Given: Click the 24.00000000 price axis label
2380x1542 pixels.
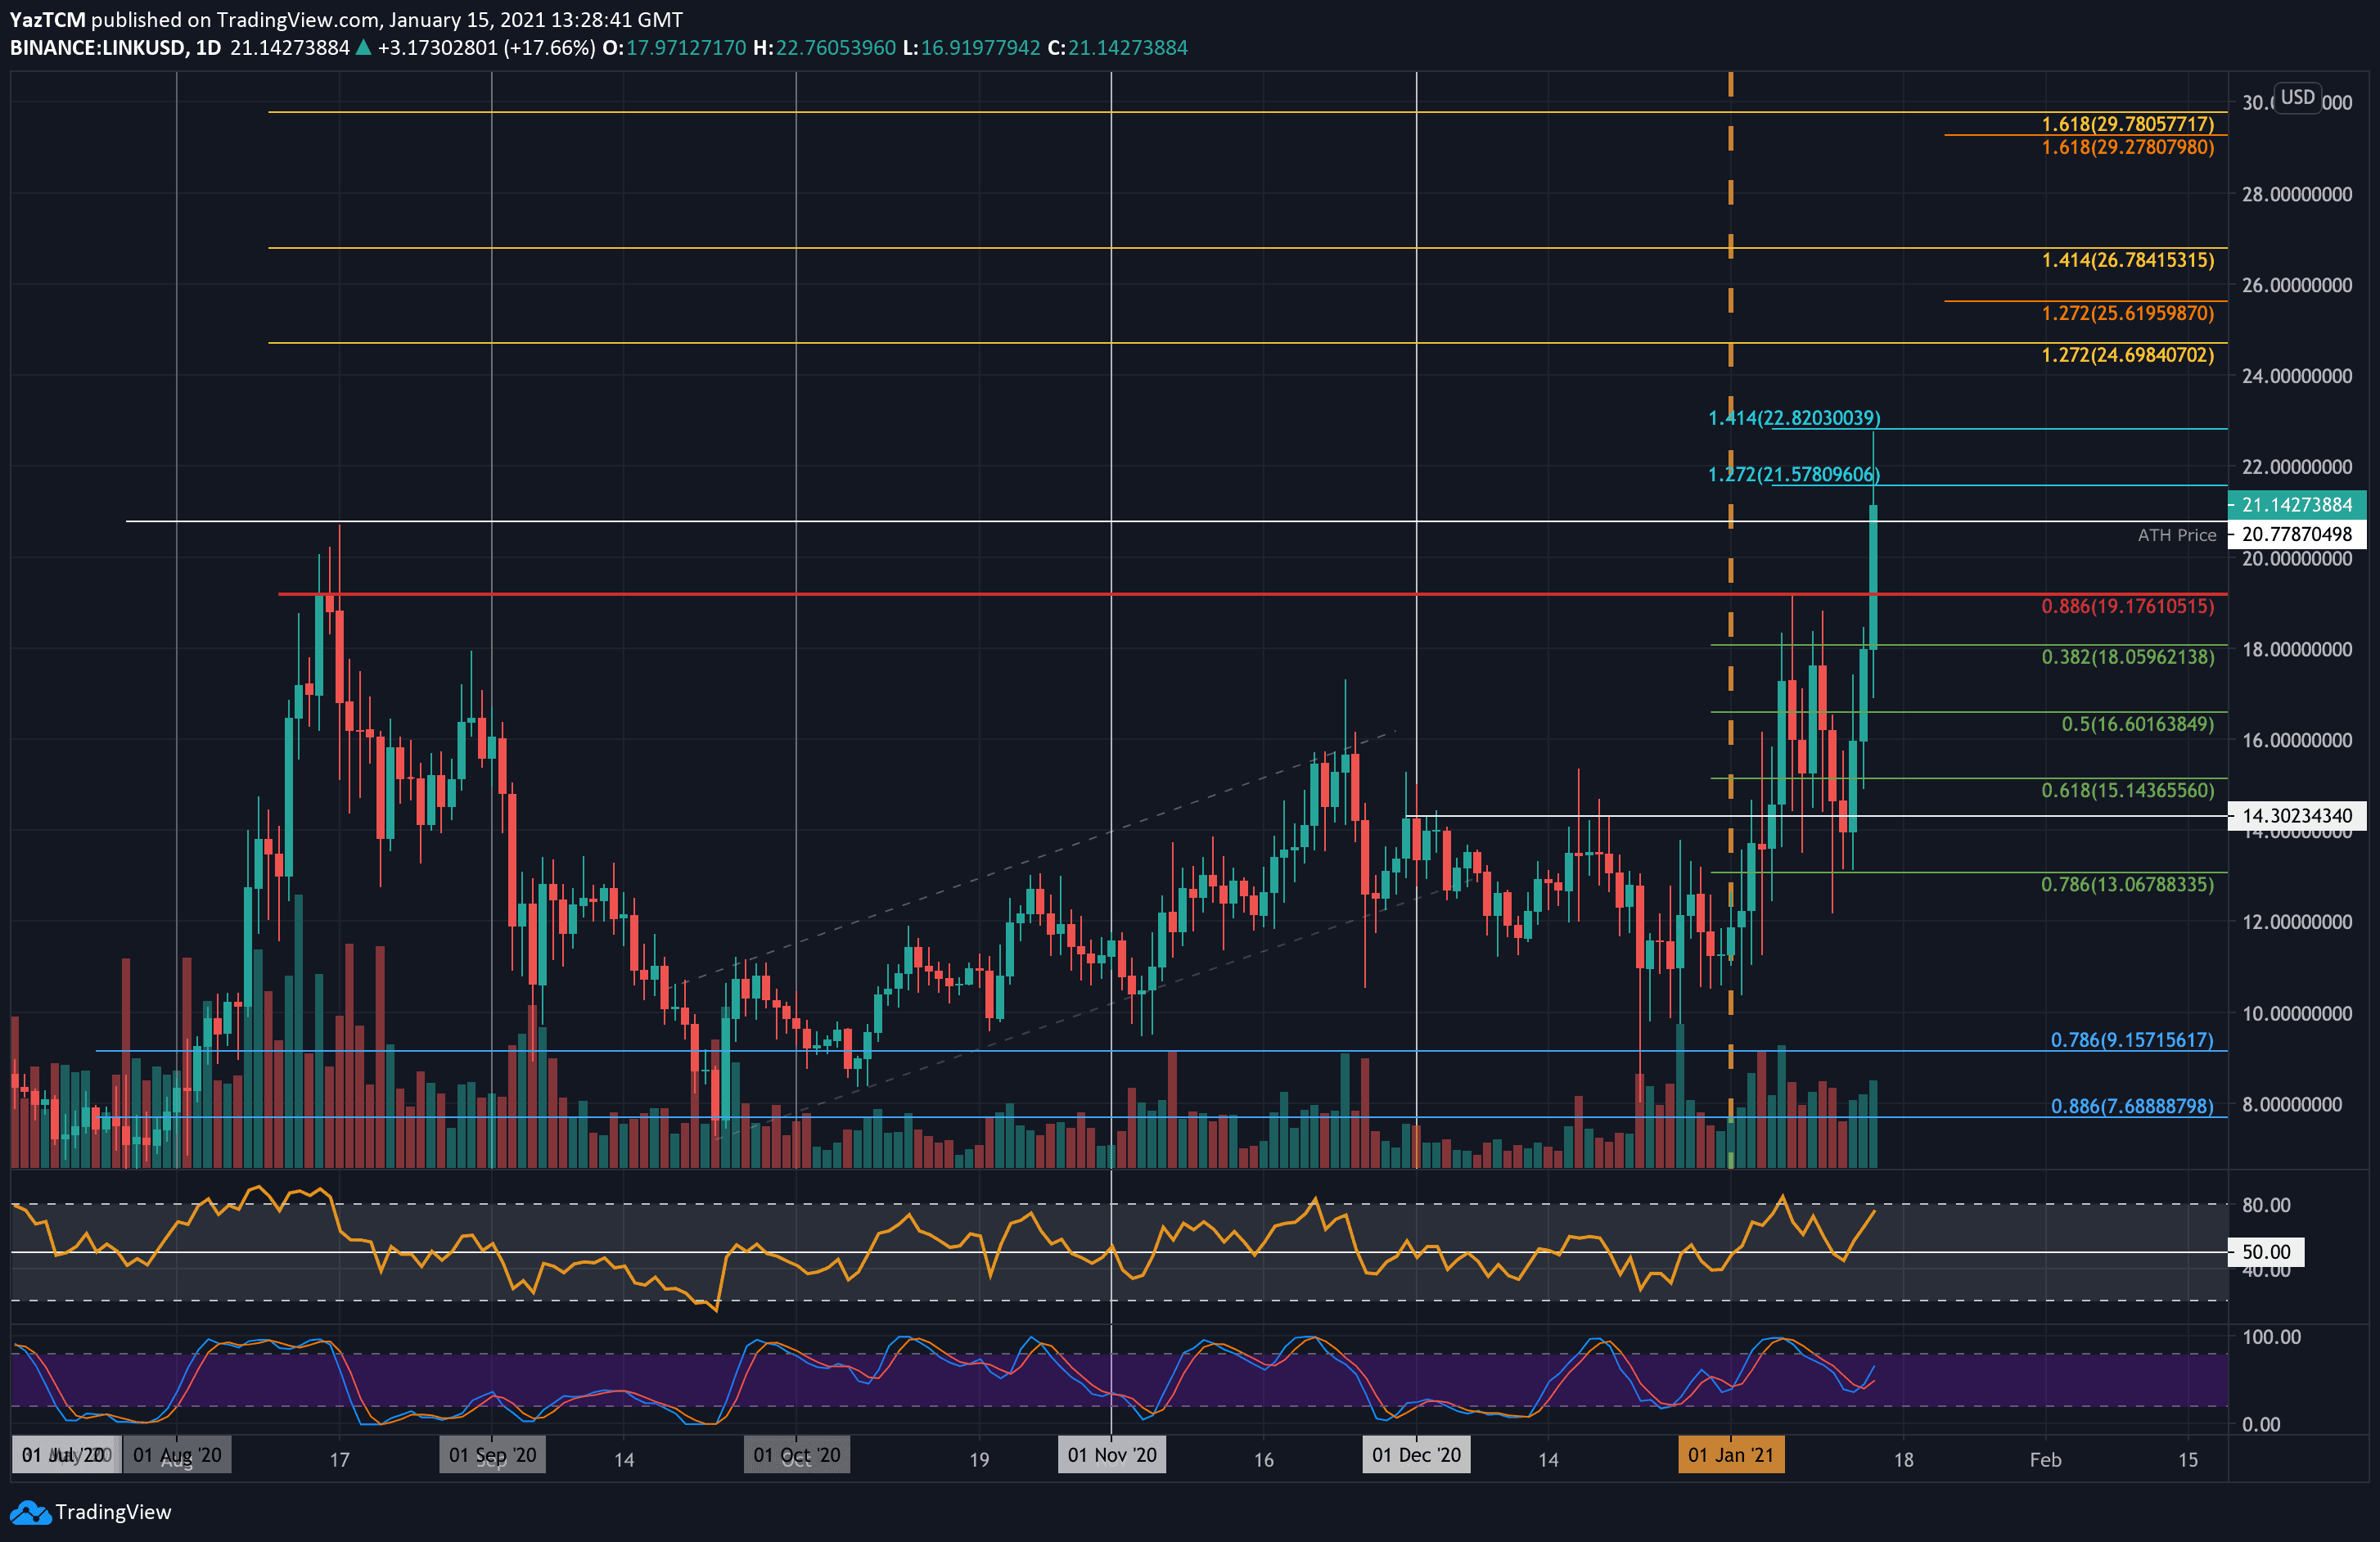Looking at the screenshot, I should click(2296, 376).
